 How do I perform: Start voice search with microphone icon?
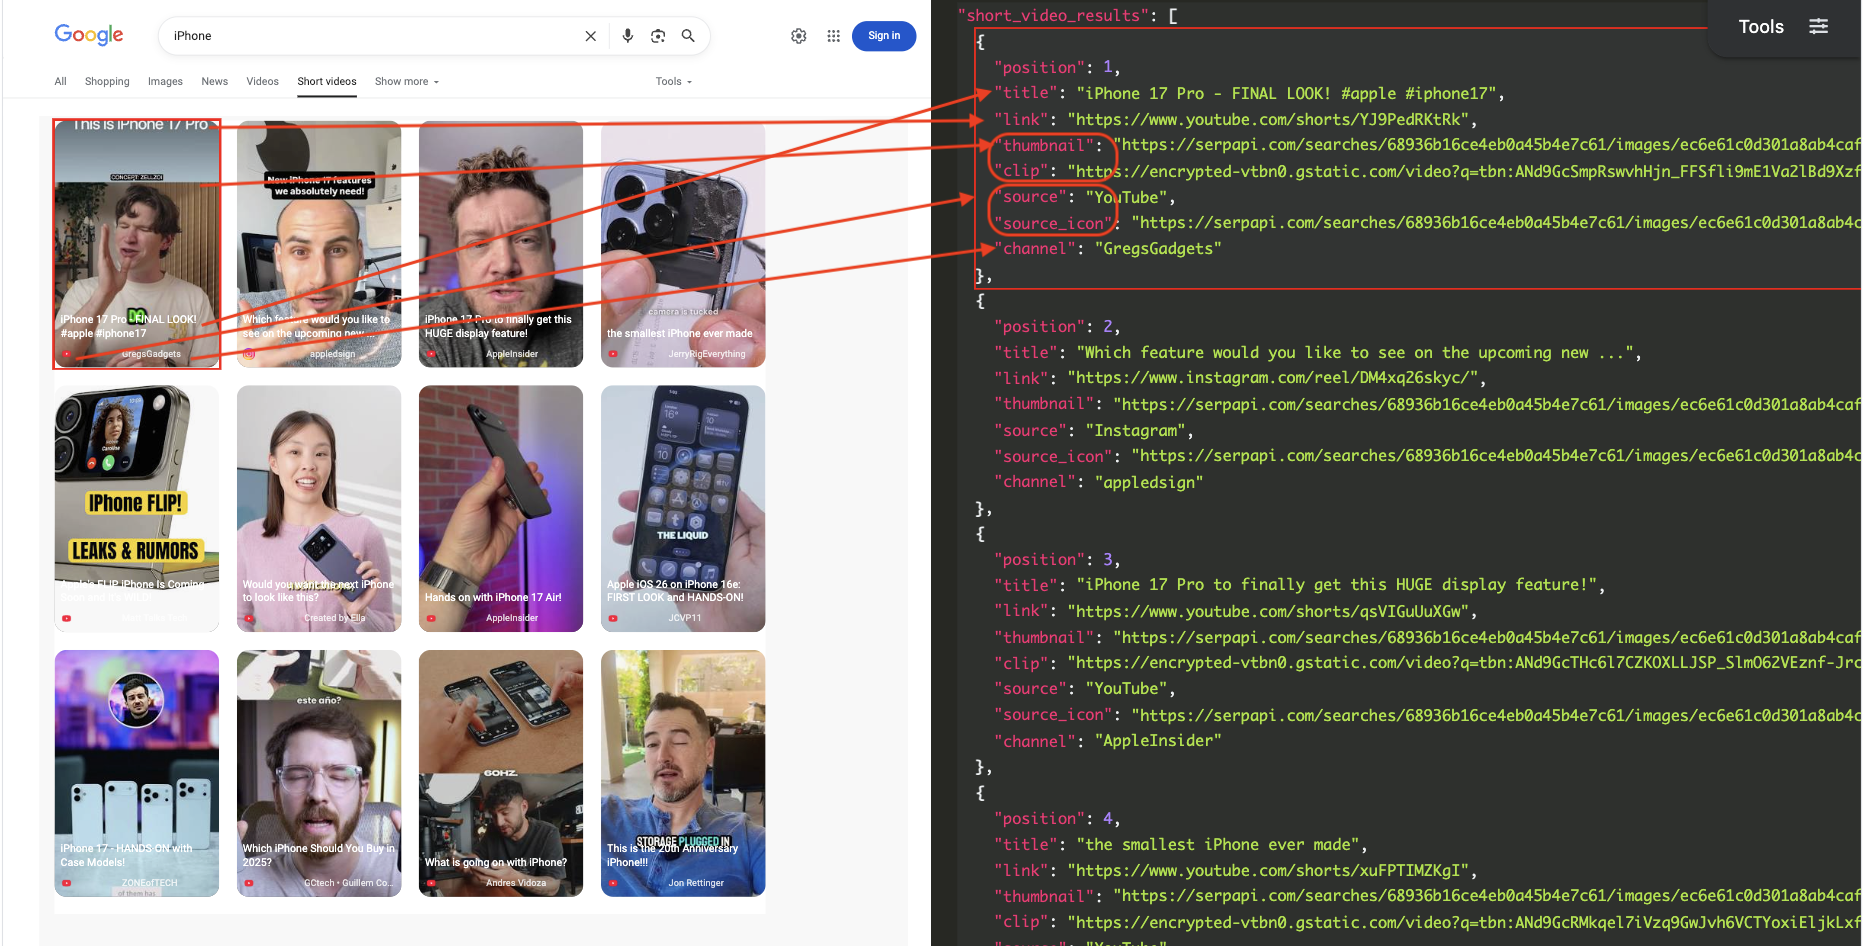(x=628, y=36)
